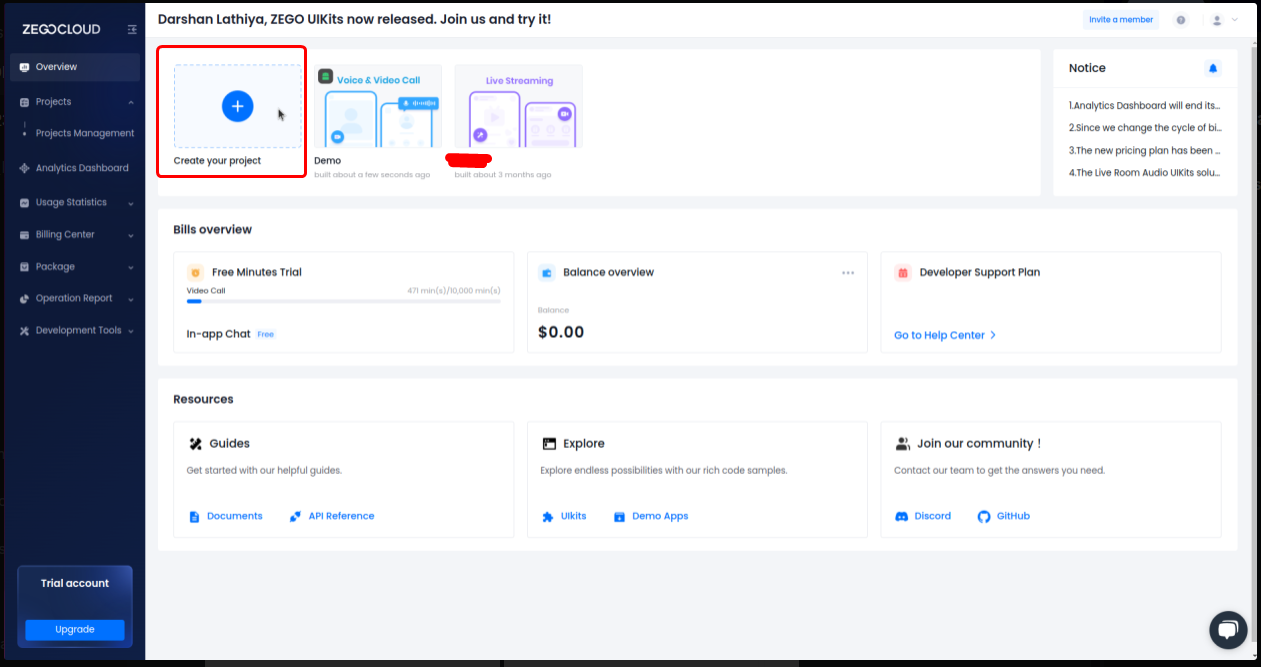Open the user avatar account dropdown
1261x667 pixels.
[1224, 20]
